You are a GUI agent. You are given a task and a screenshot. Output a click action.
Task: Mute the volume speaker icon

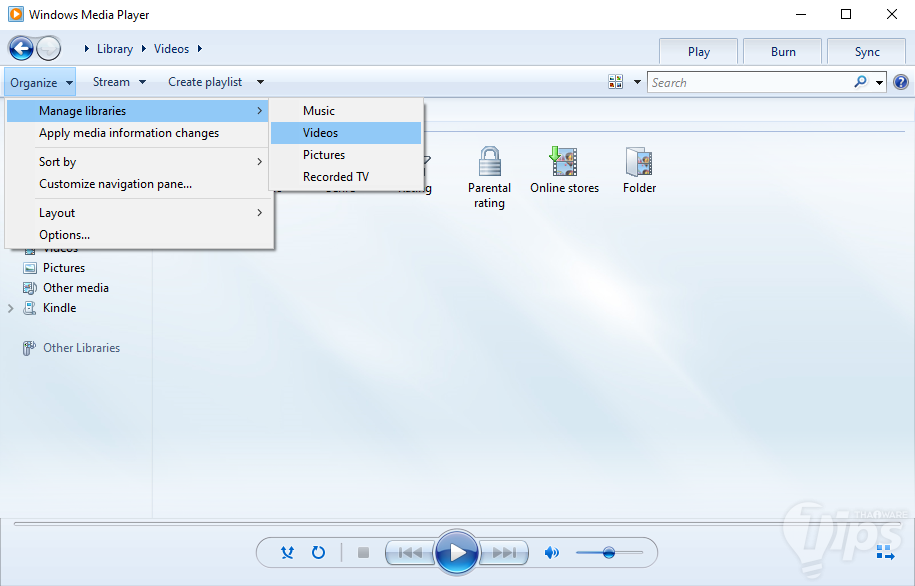click(551, 552)
